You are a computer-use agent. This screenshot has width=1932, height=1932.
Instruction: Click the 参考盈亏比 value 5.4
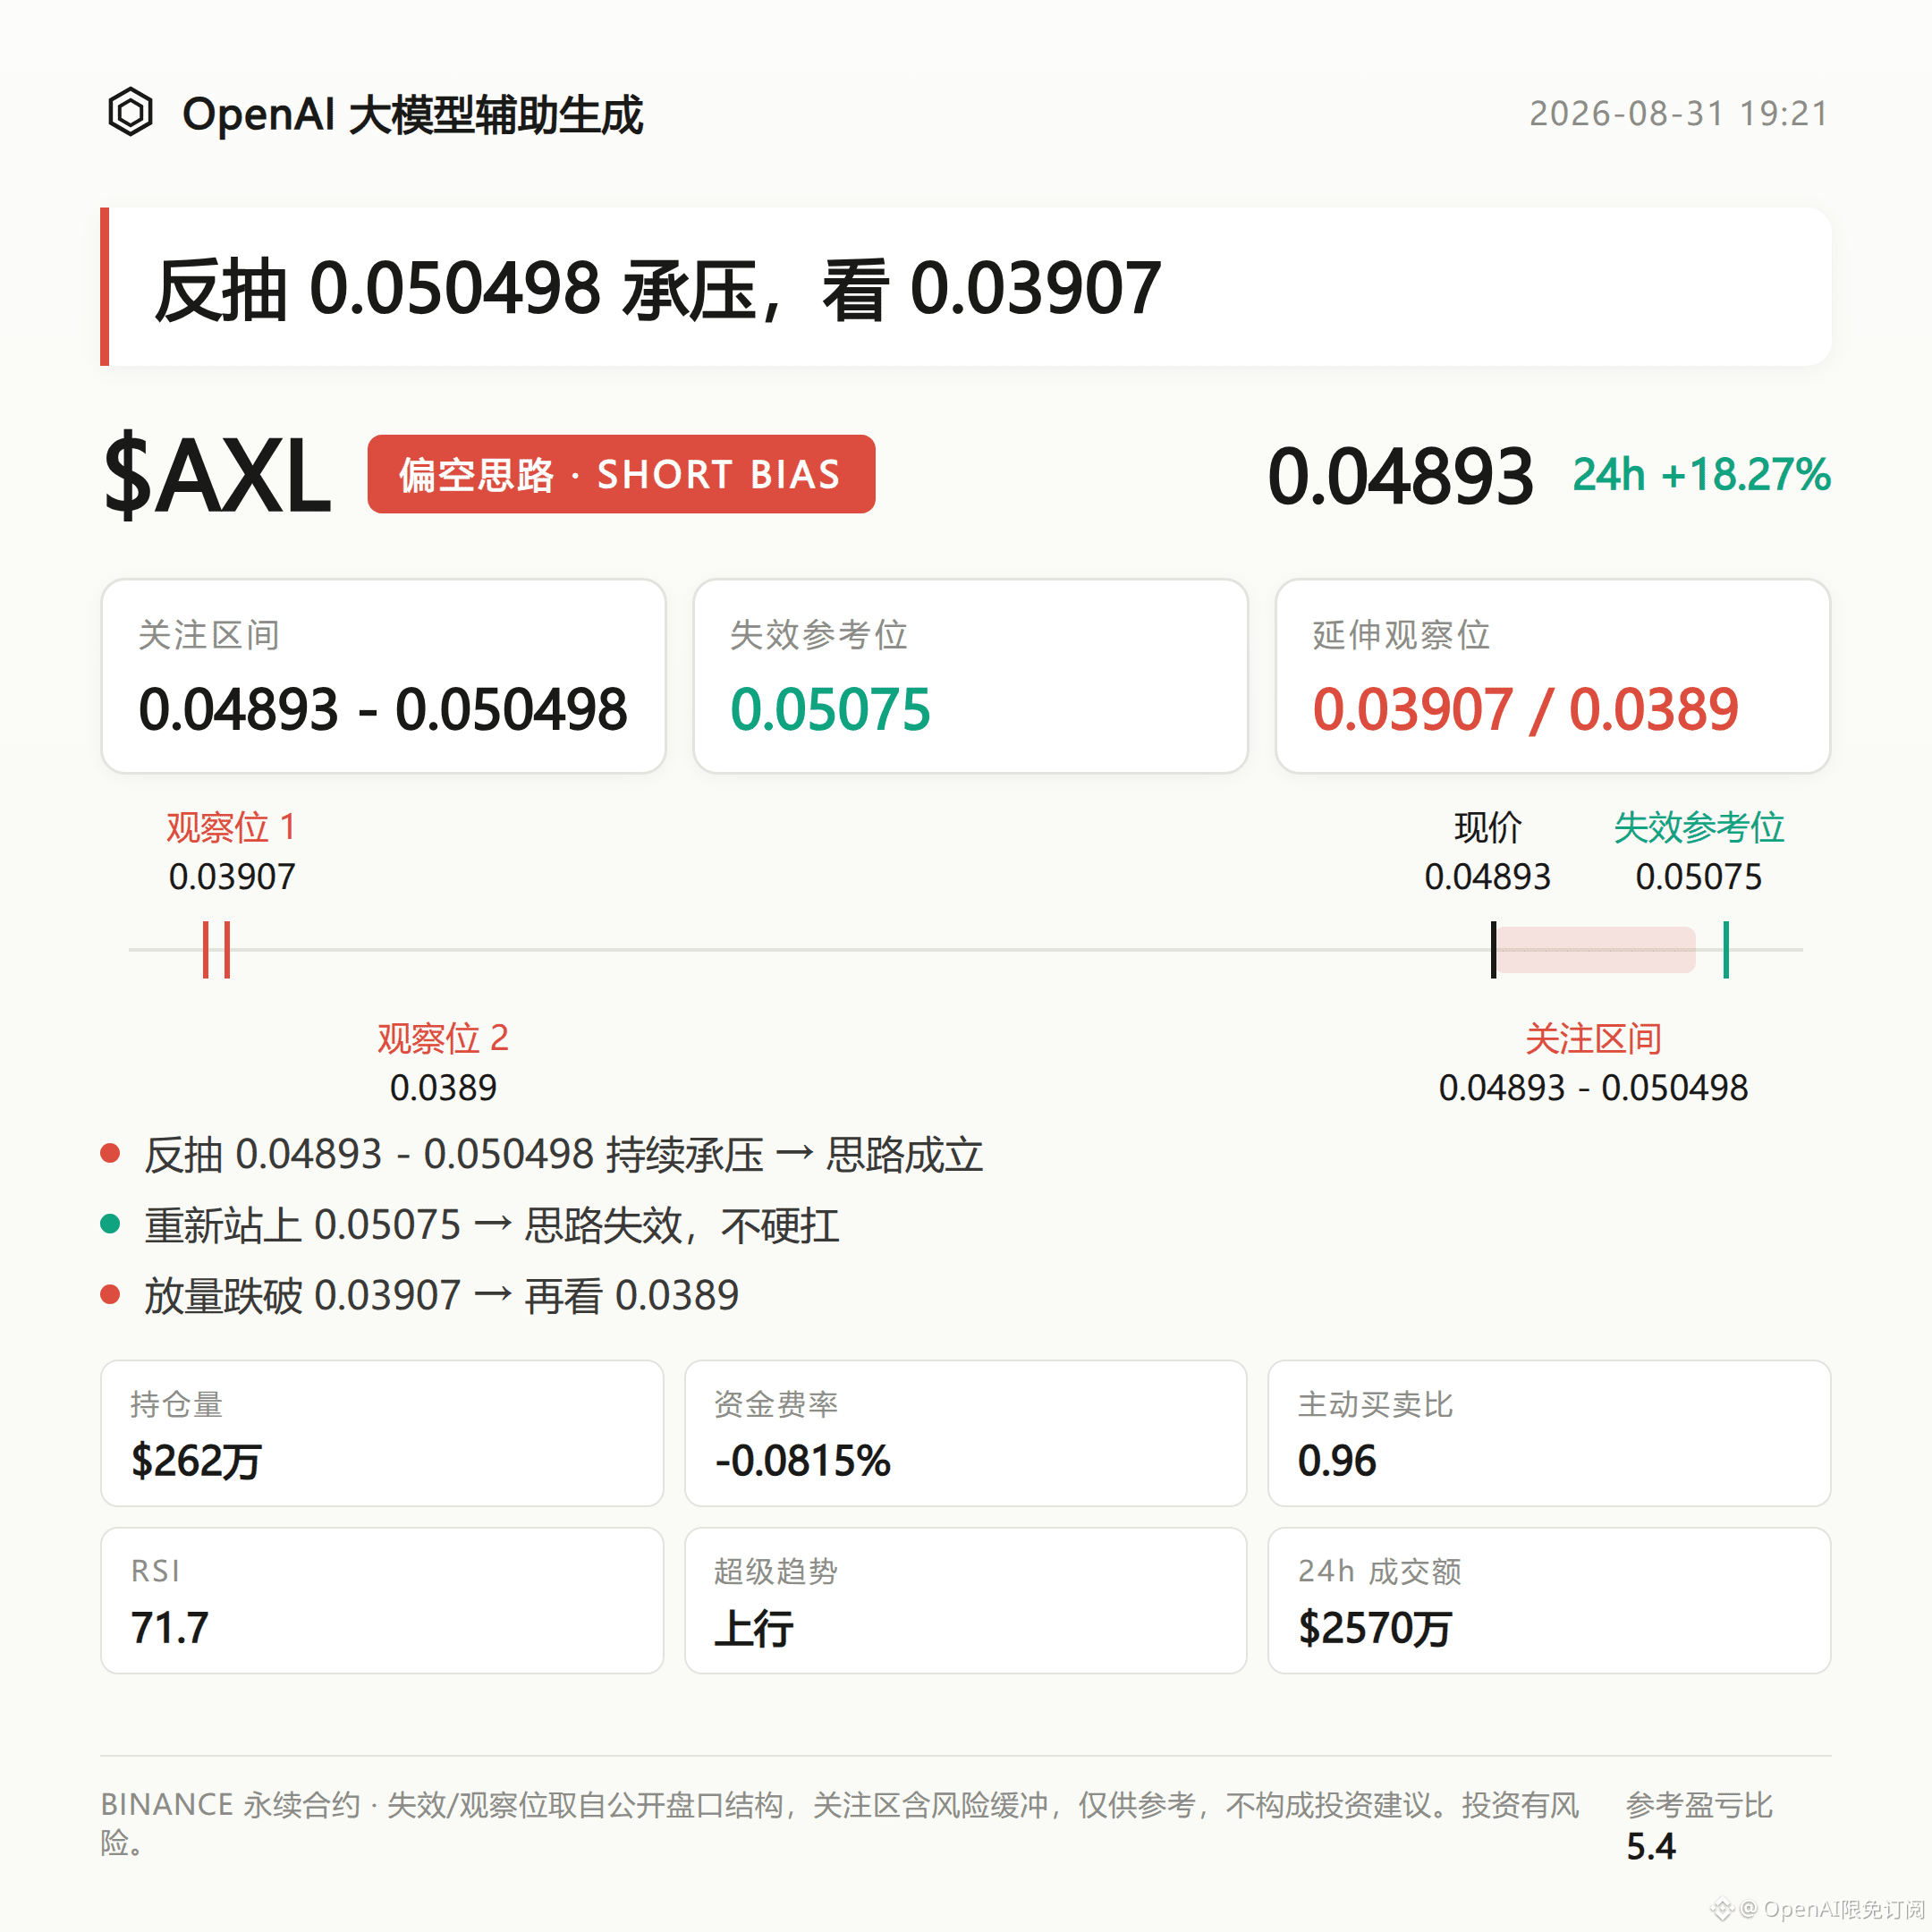(1651, 1846)
